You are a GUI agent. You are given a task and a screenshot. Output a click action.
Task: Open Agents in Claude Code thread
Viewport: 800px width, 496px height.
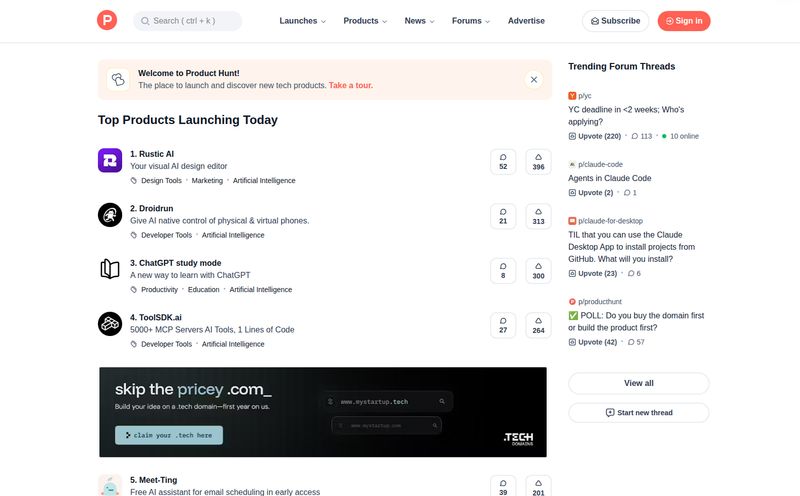[610, 179]
